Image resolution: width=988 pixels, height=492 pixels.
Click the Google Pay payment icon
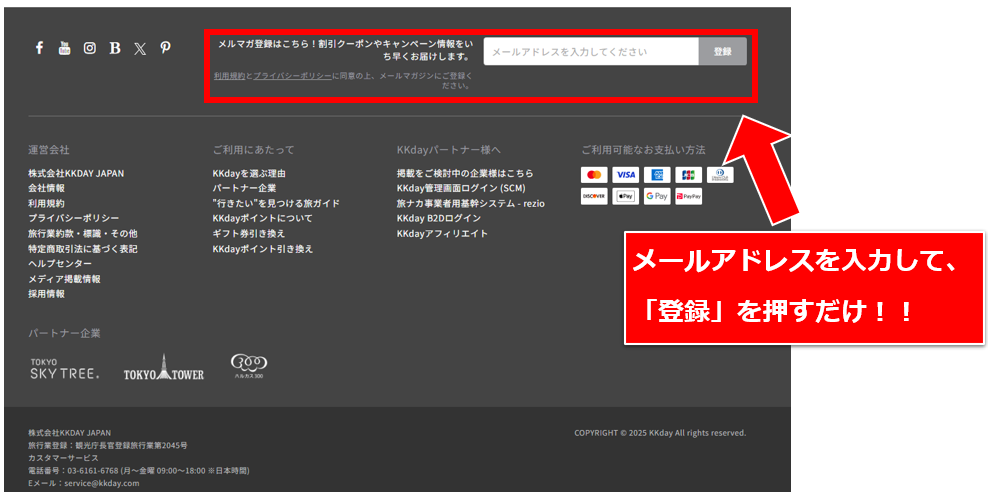[x=657, y=197]
